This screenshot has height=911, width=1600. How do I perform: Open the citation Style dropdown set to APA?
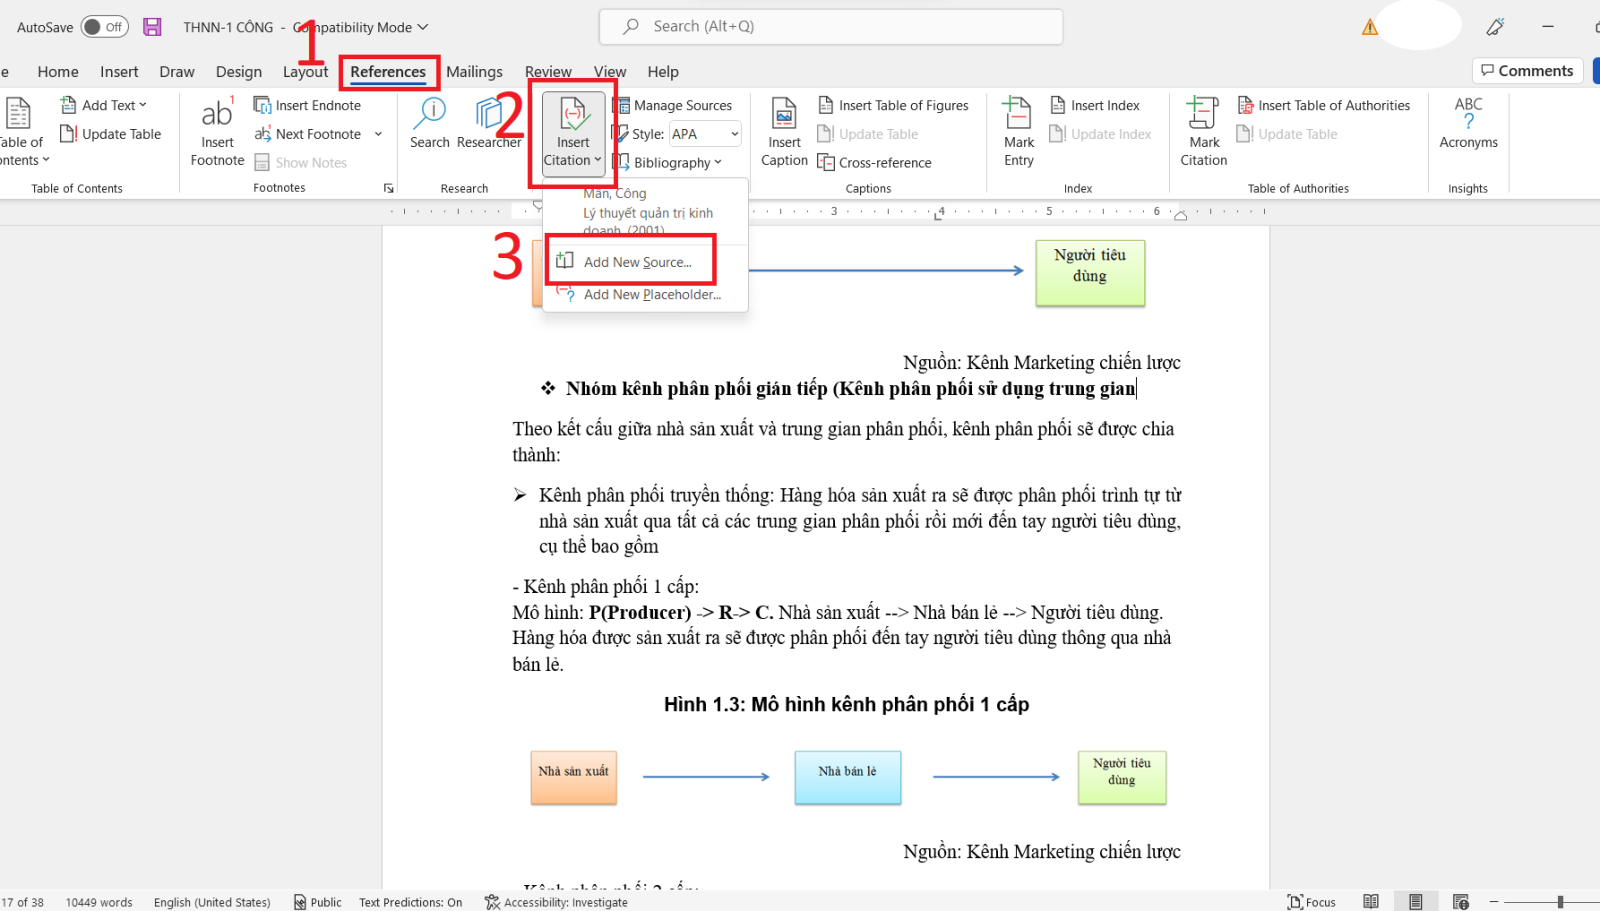pos(705,133)
